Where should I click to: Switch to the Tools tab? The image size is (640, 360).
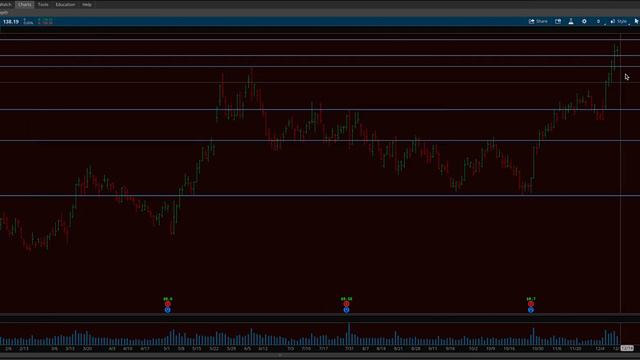tap(43, 4)
